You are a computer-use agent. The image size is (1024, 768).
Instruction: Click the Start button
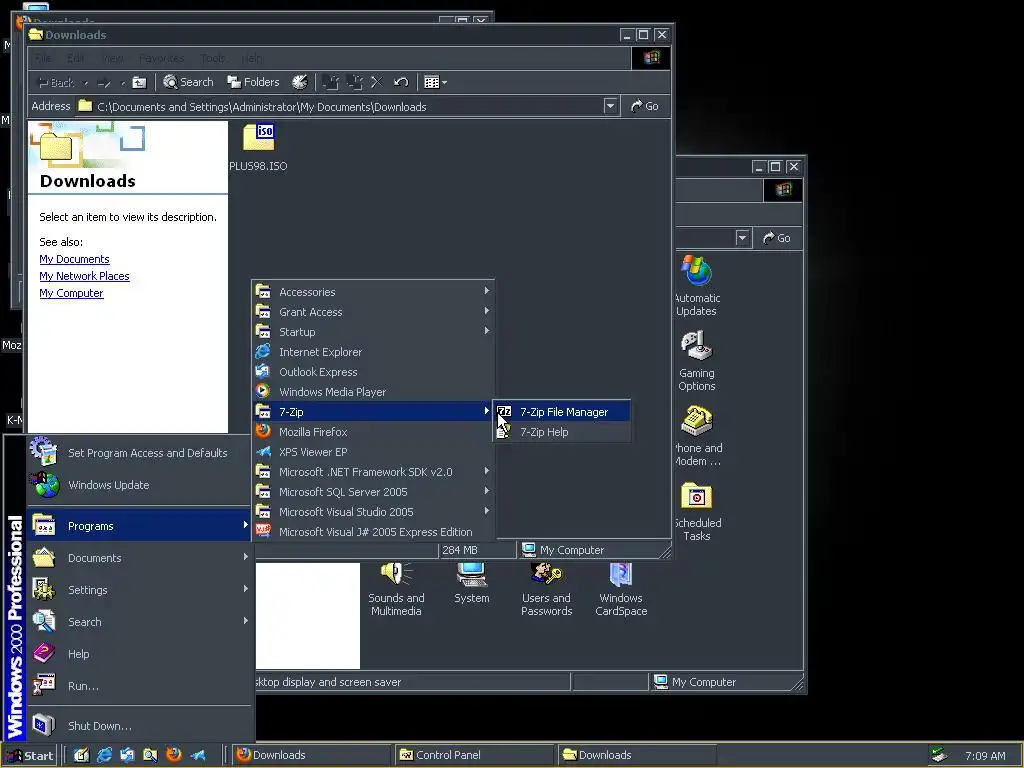click(29, 756)
